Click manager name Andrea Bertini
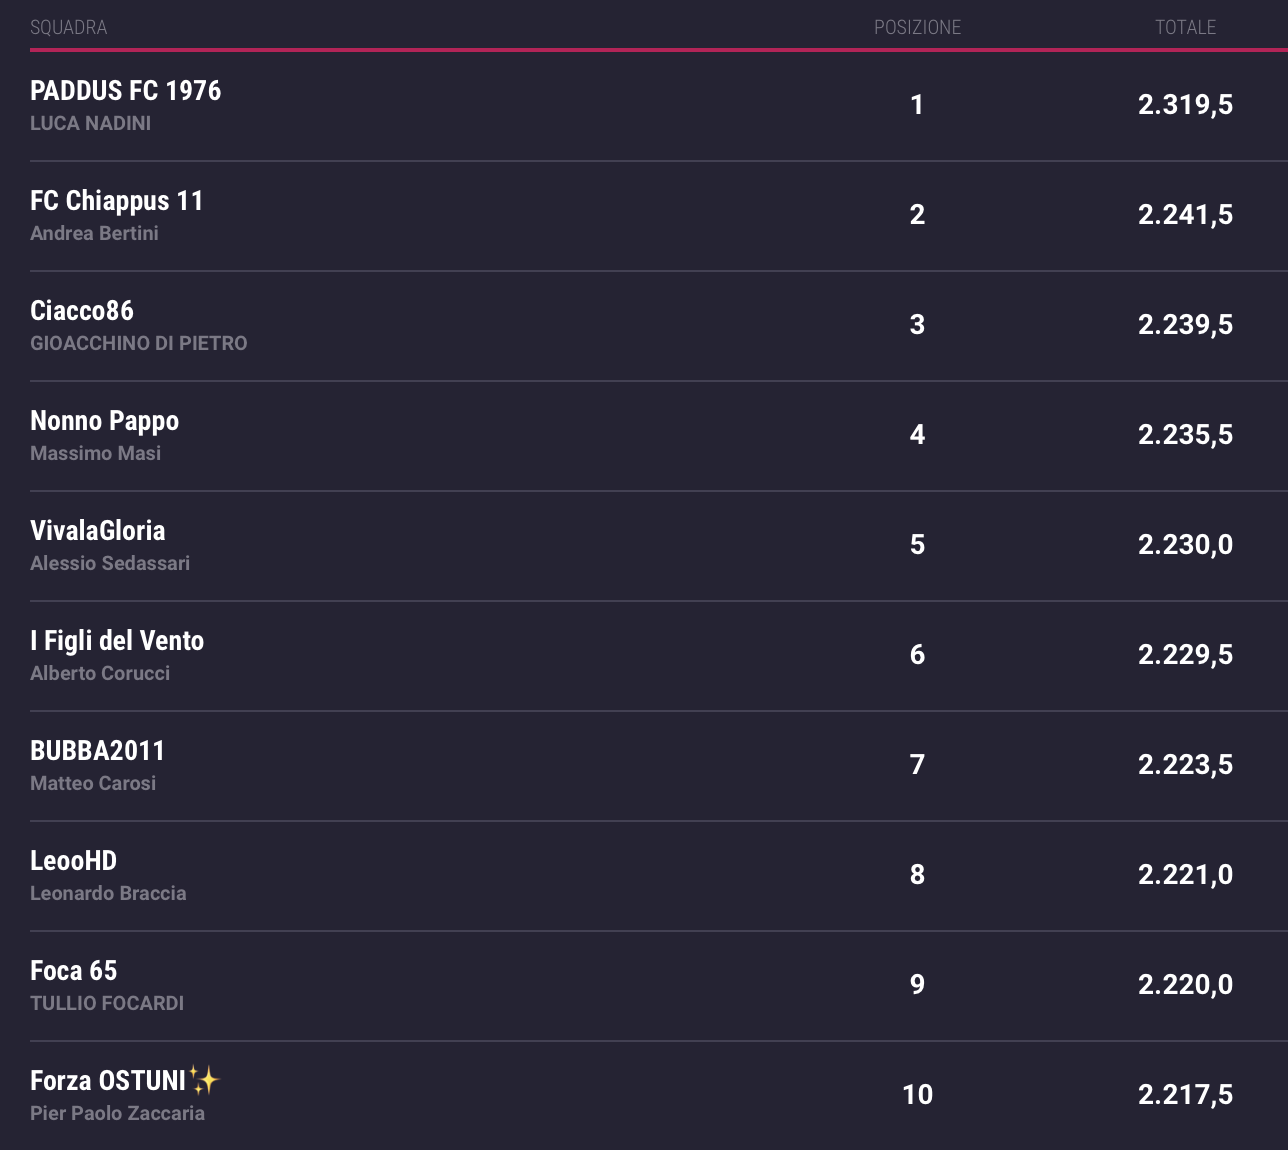The width and height of the screenshot is (1288, 1150). pyautogui.click(x=95, y=234)
